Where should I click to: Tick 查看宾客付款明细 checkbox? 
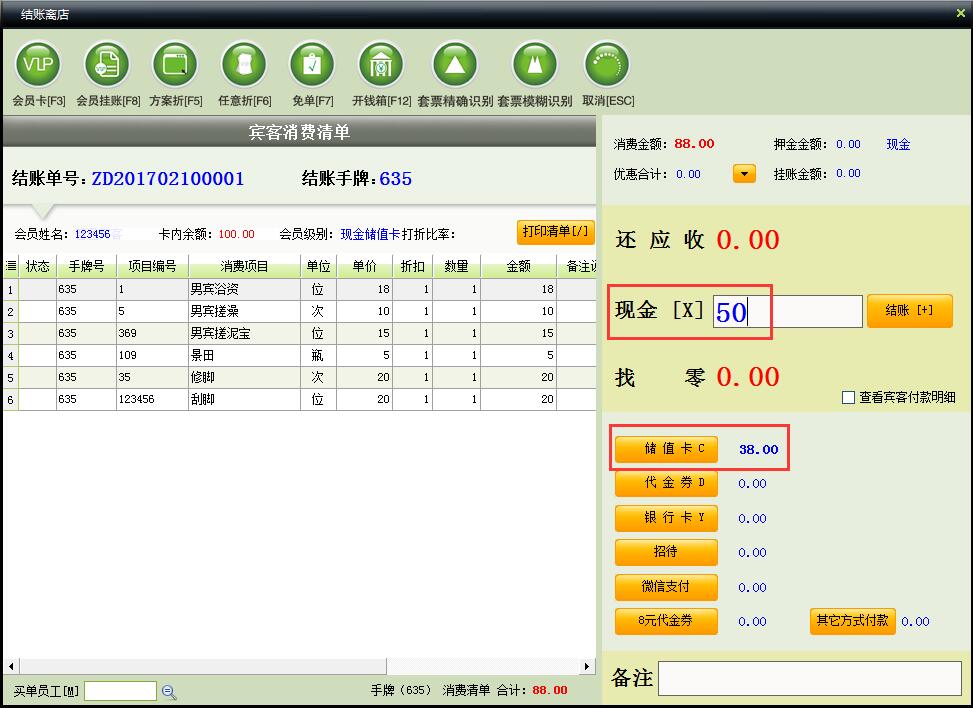(x=848, y=398)
